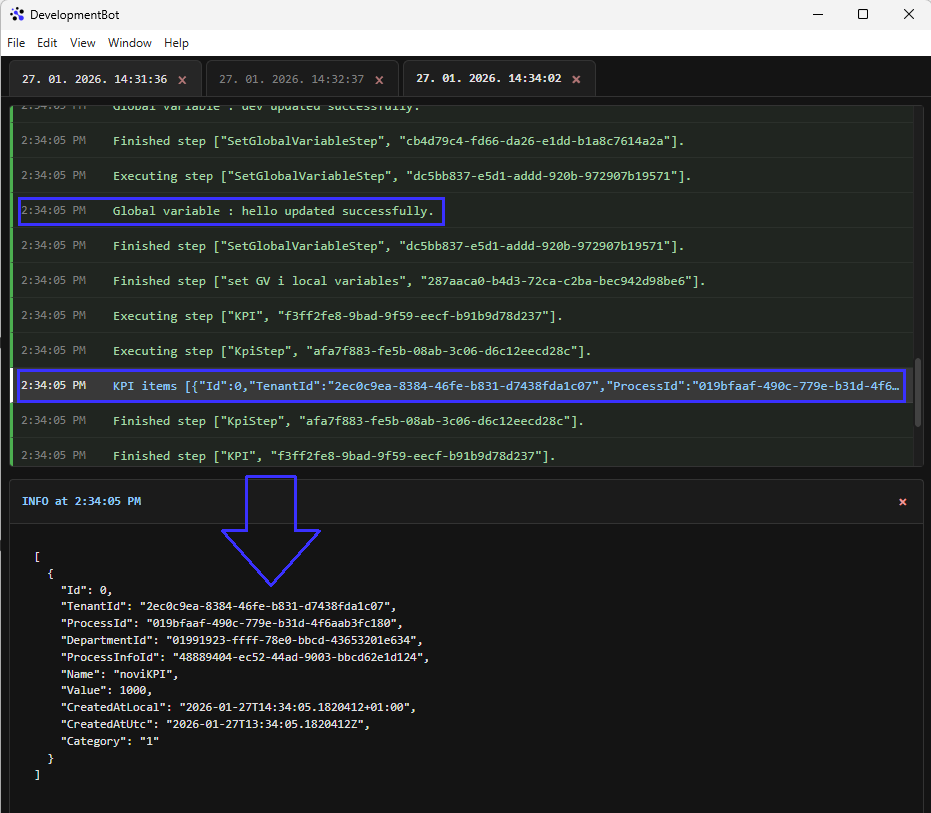Open the Edit menu
The width and height of the screenshot is (931, 813).
point(47,43)
